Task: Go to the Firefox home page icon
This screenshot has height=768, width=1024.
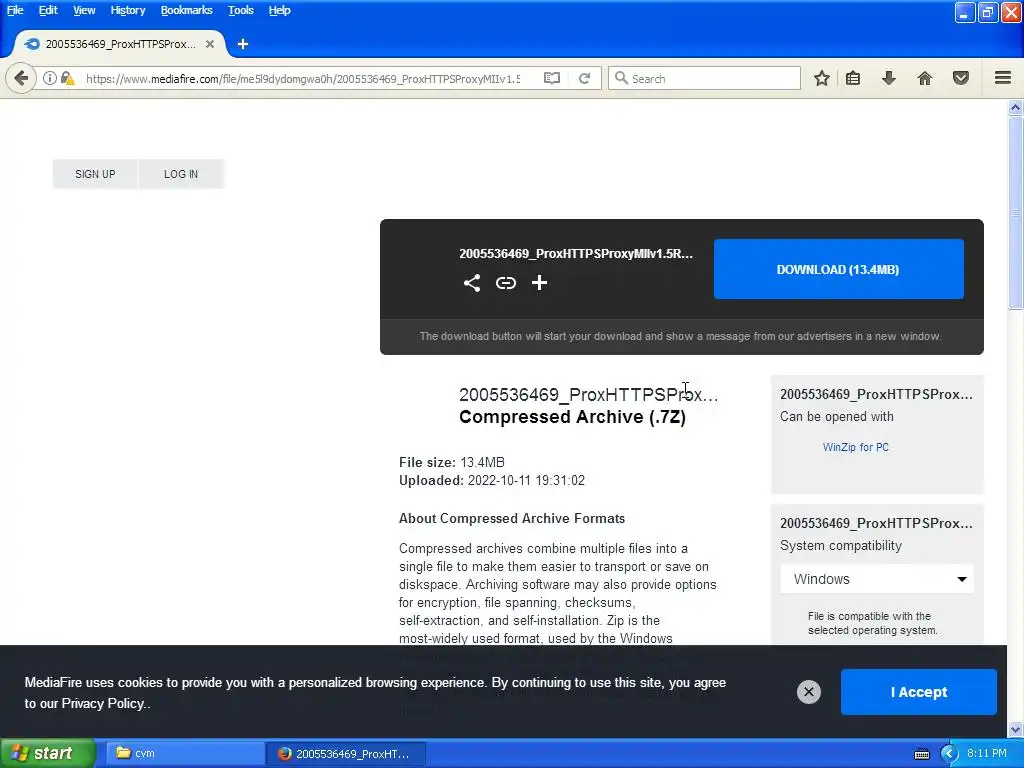Action: [925, 78]
